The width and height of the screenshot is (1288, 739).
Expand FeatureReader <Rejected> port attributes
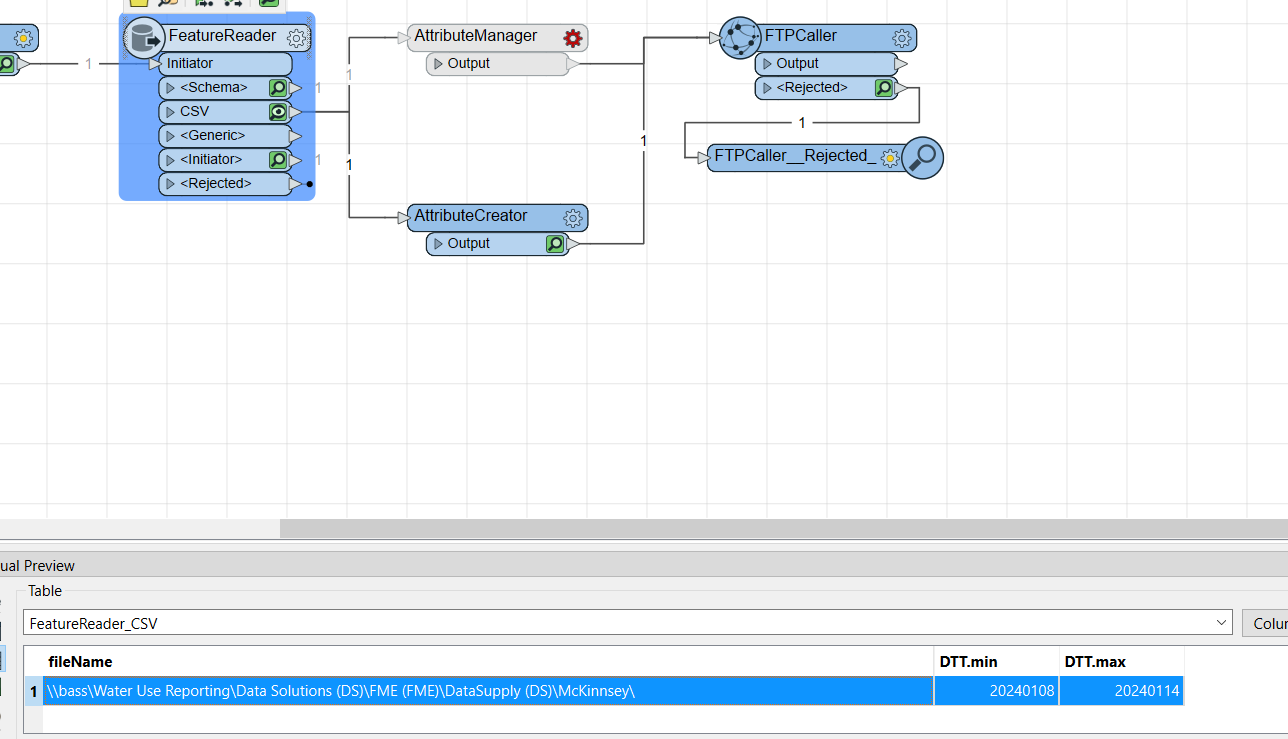click(170, 184)
